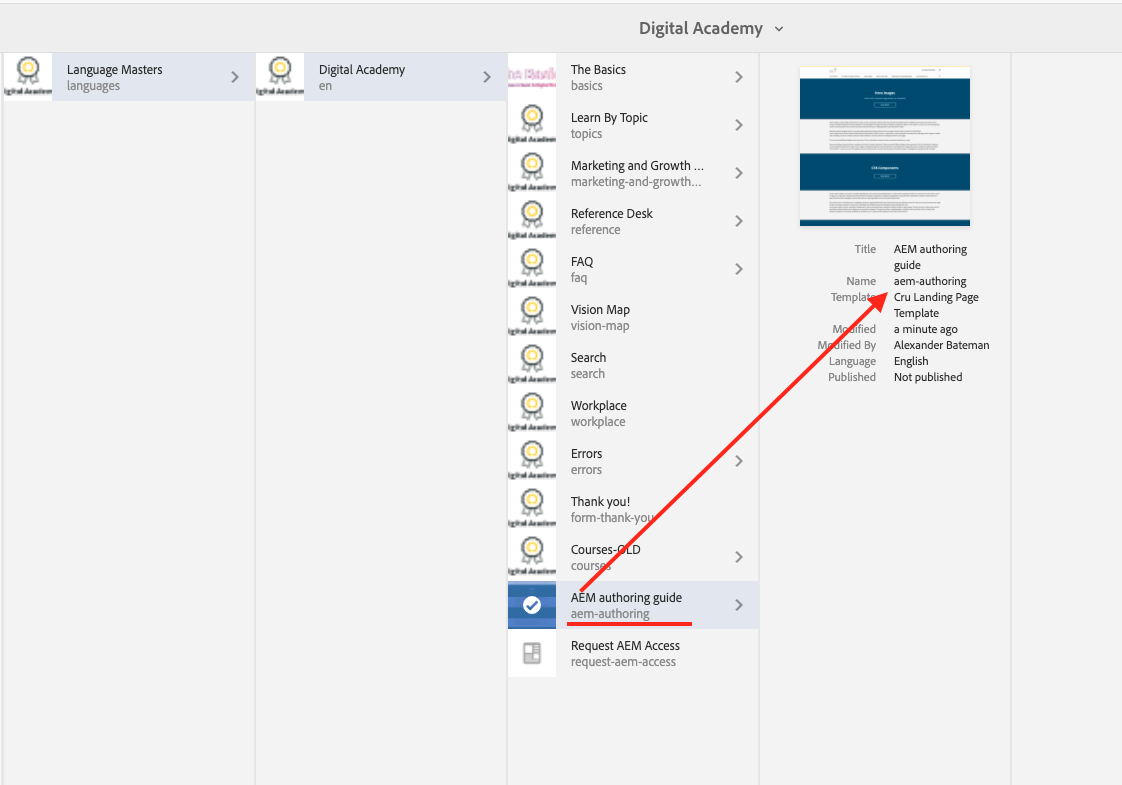Click Learn By Topic page icon
1122x785 pixels.
pyautogui.click(x=532, y=125)
